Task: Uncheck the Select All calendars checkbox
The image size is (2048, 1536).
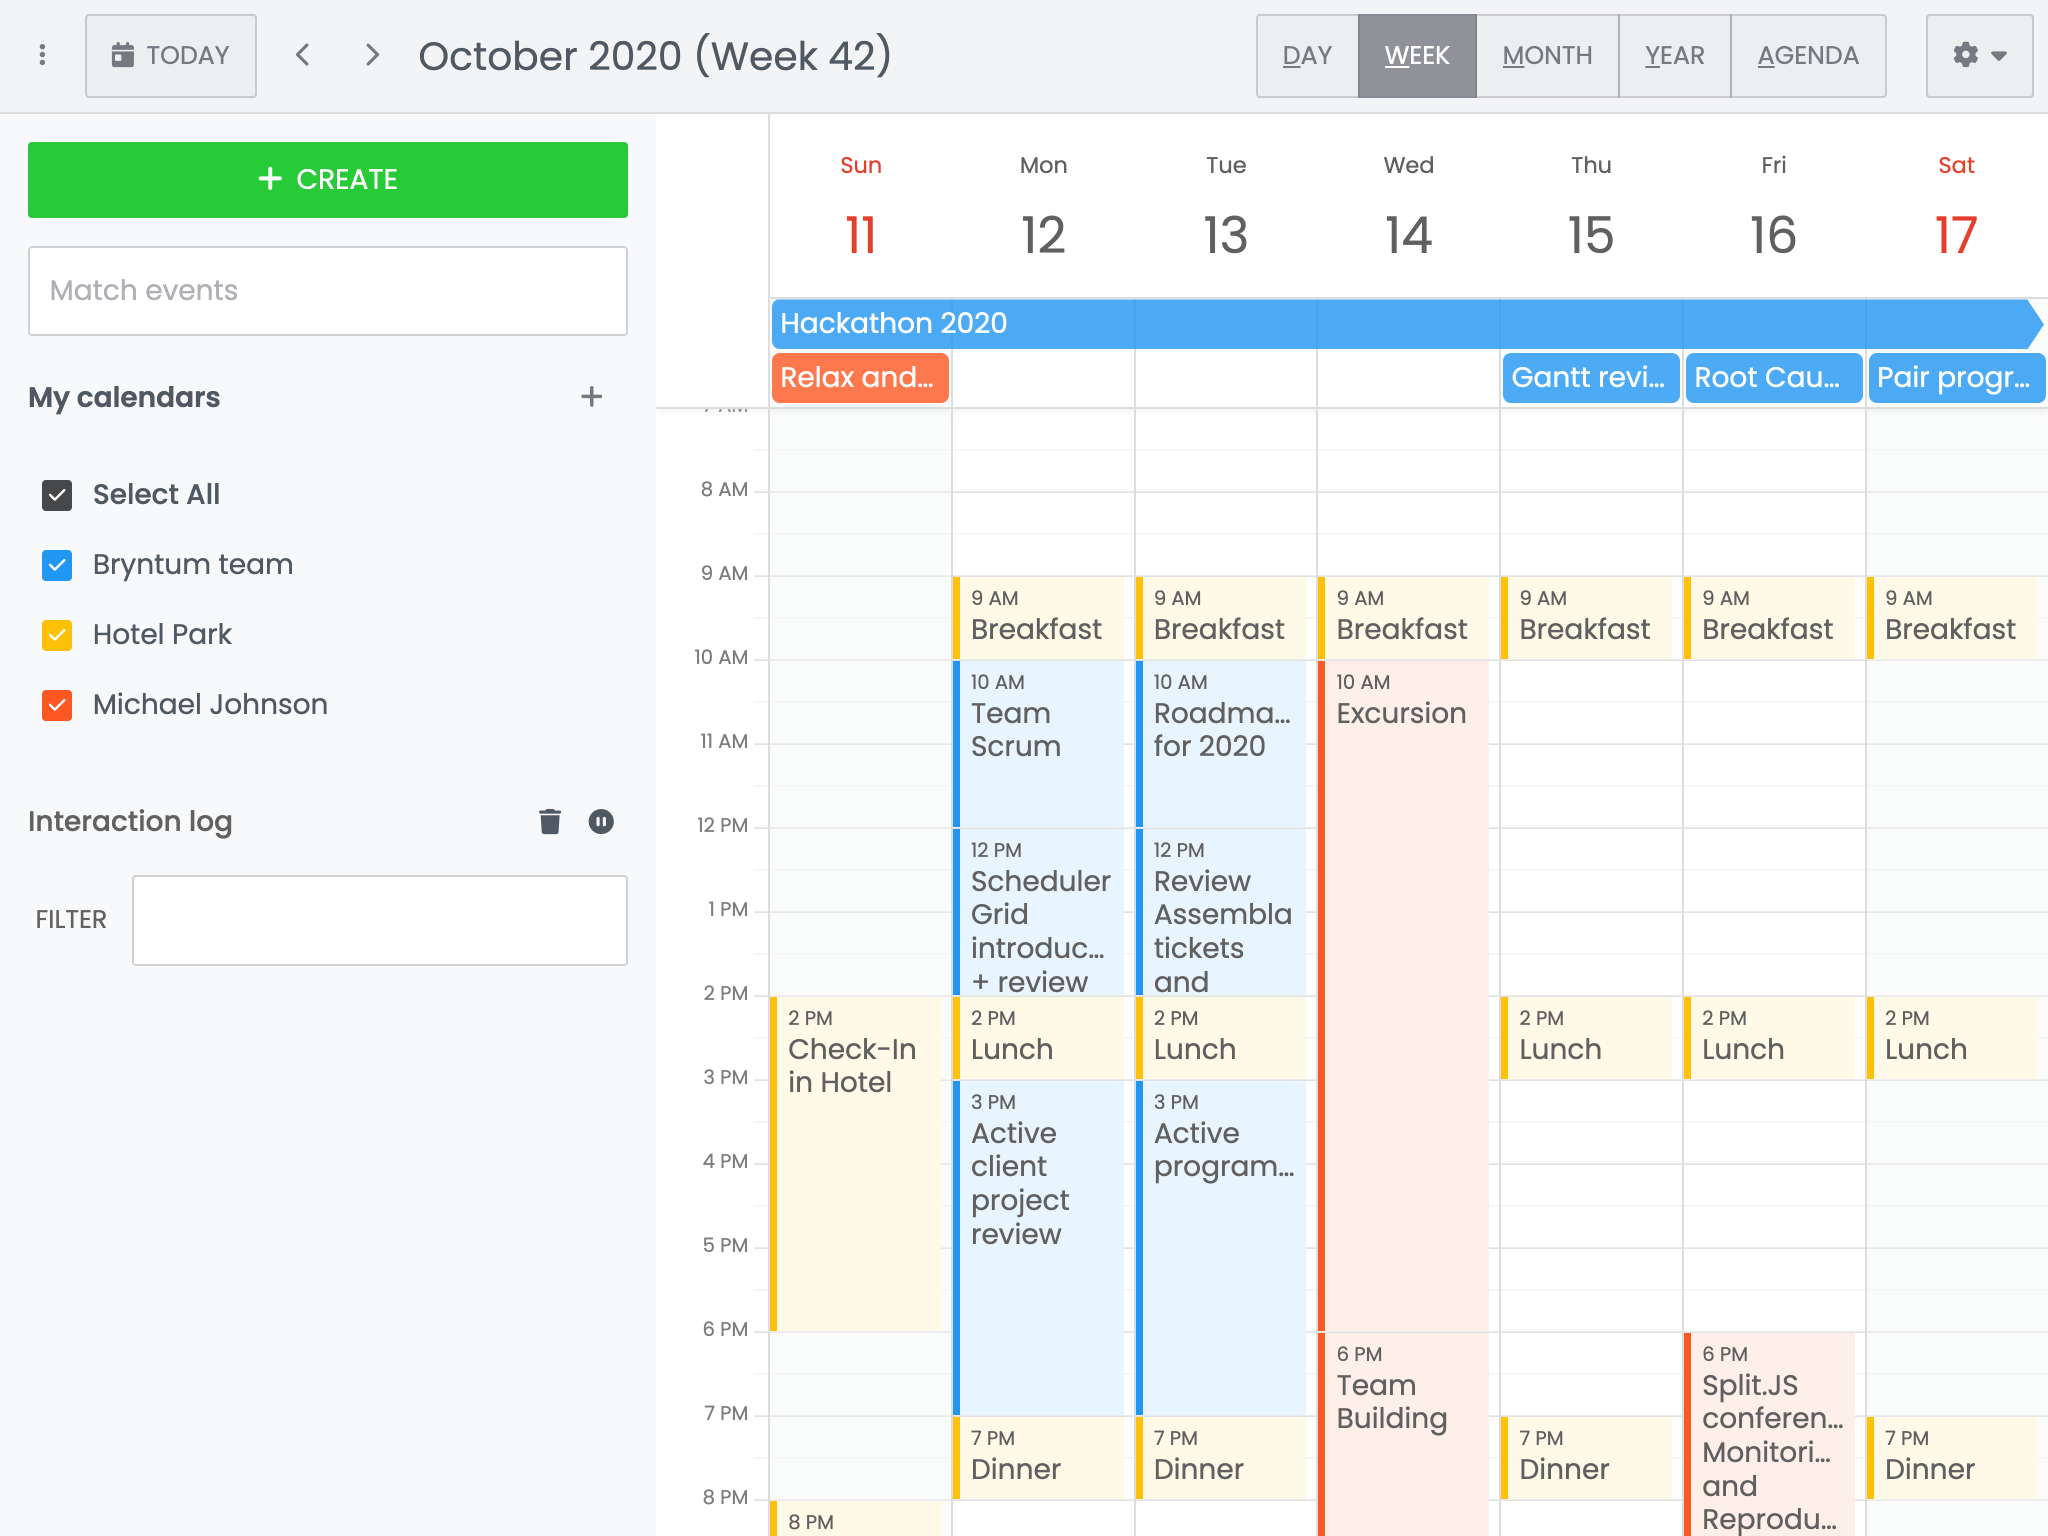Action: [x=57, y=494]
